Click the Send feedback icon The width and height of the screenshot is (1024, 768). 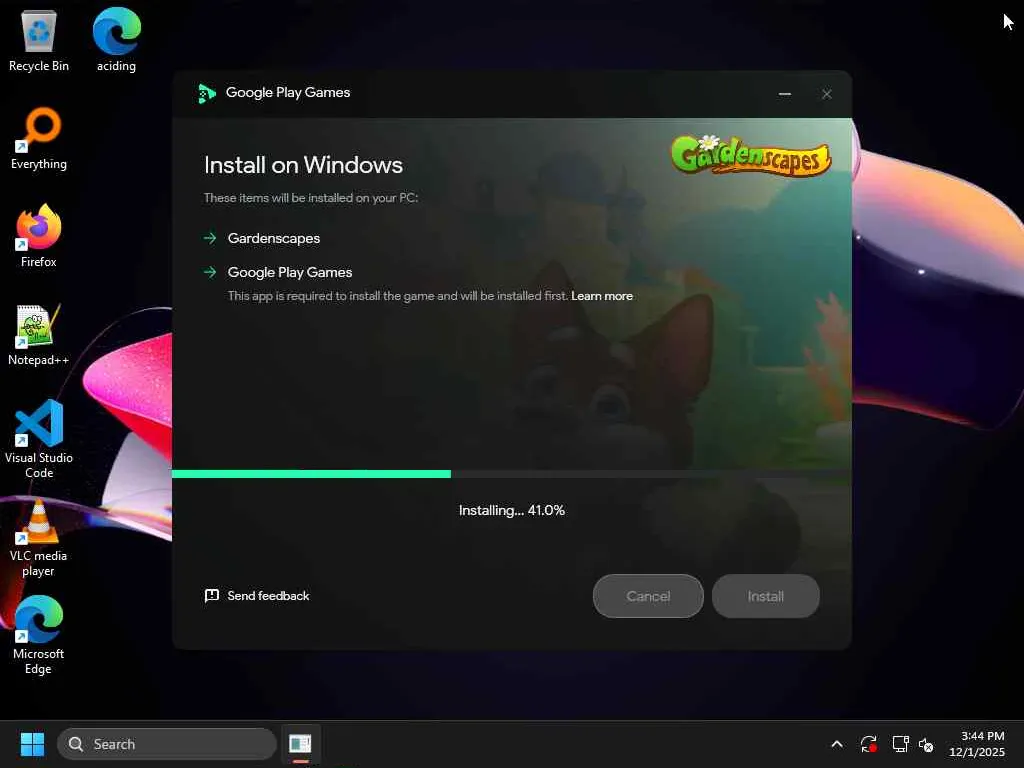point(212,596)
